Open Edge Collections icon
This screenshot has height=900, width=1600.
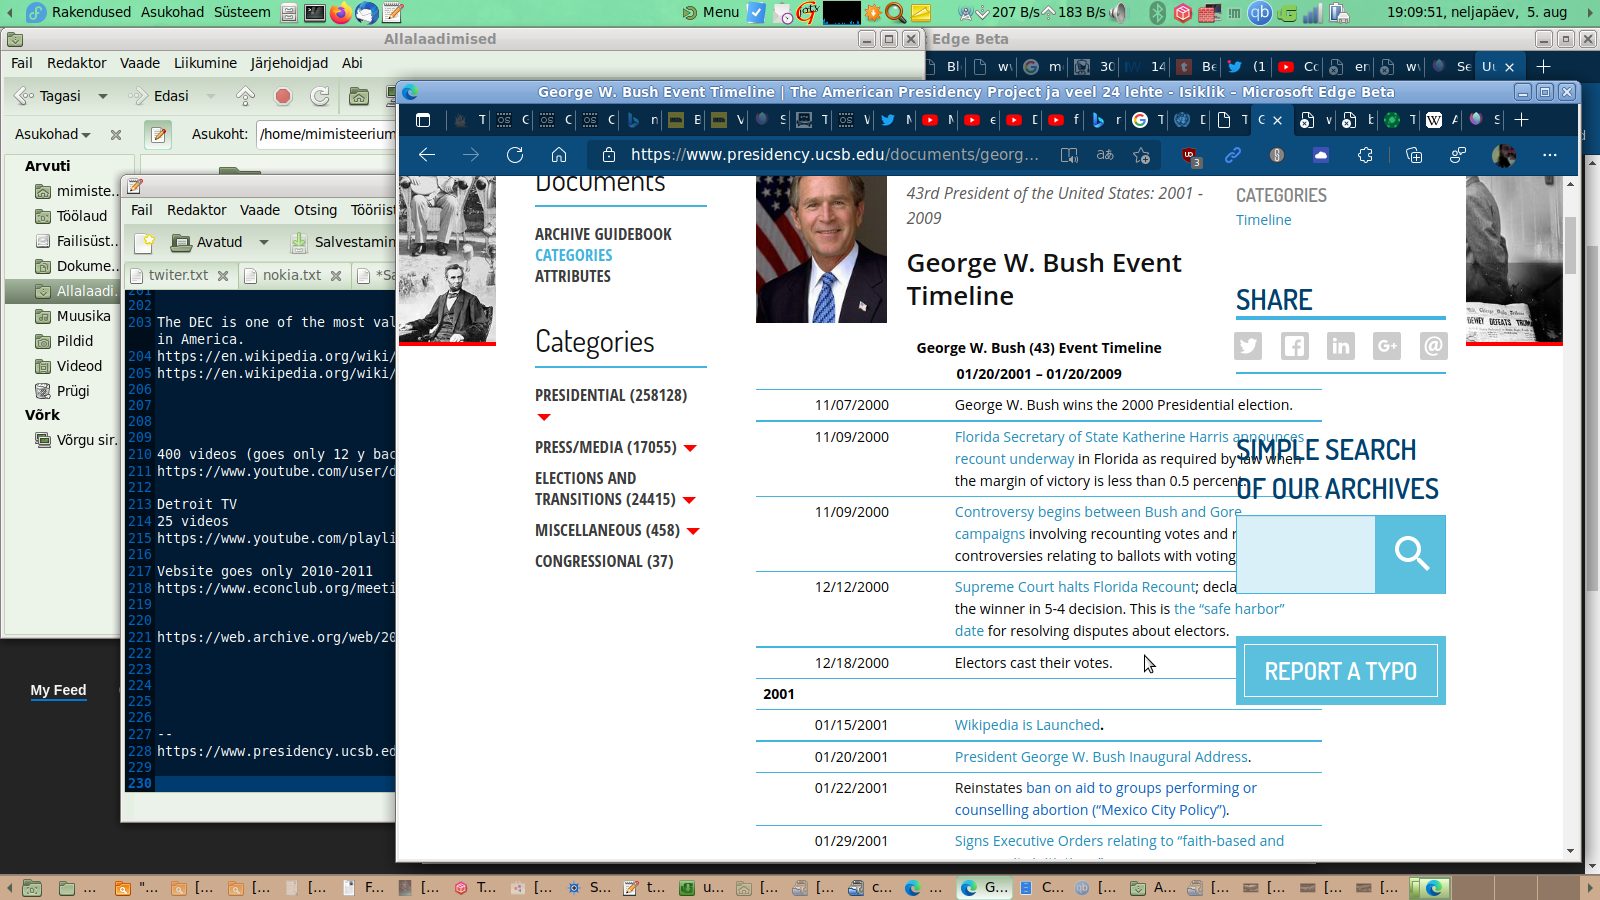1413,155
